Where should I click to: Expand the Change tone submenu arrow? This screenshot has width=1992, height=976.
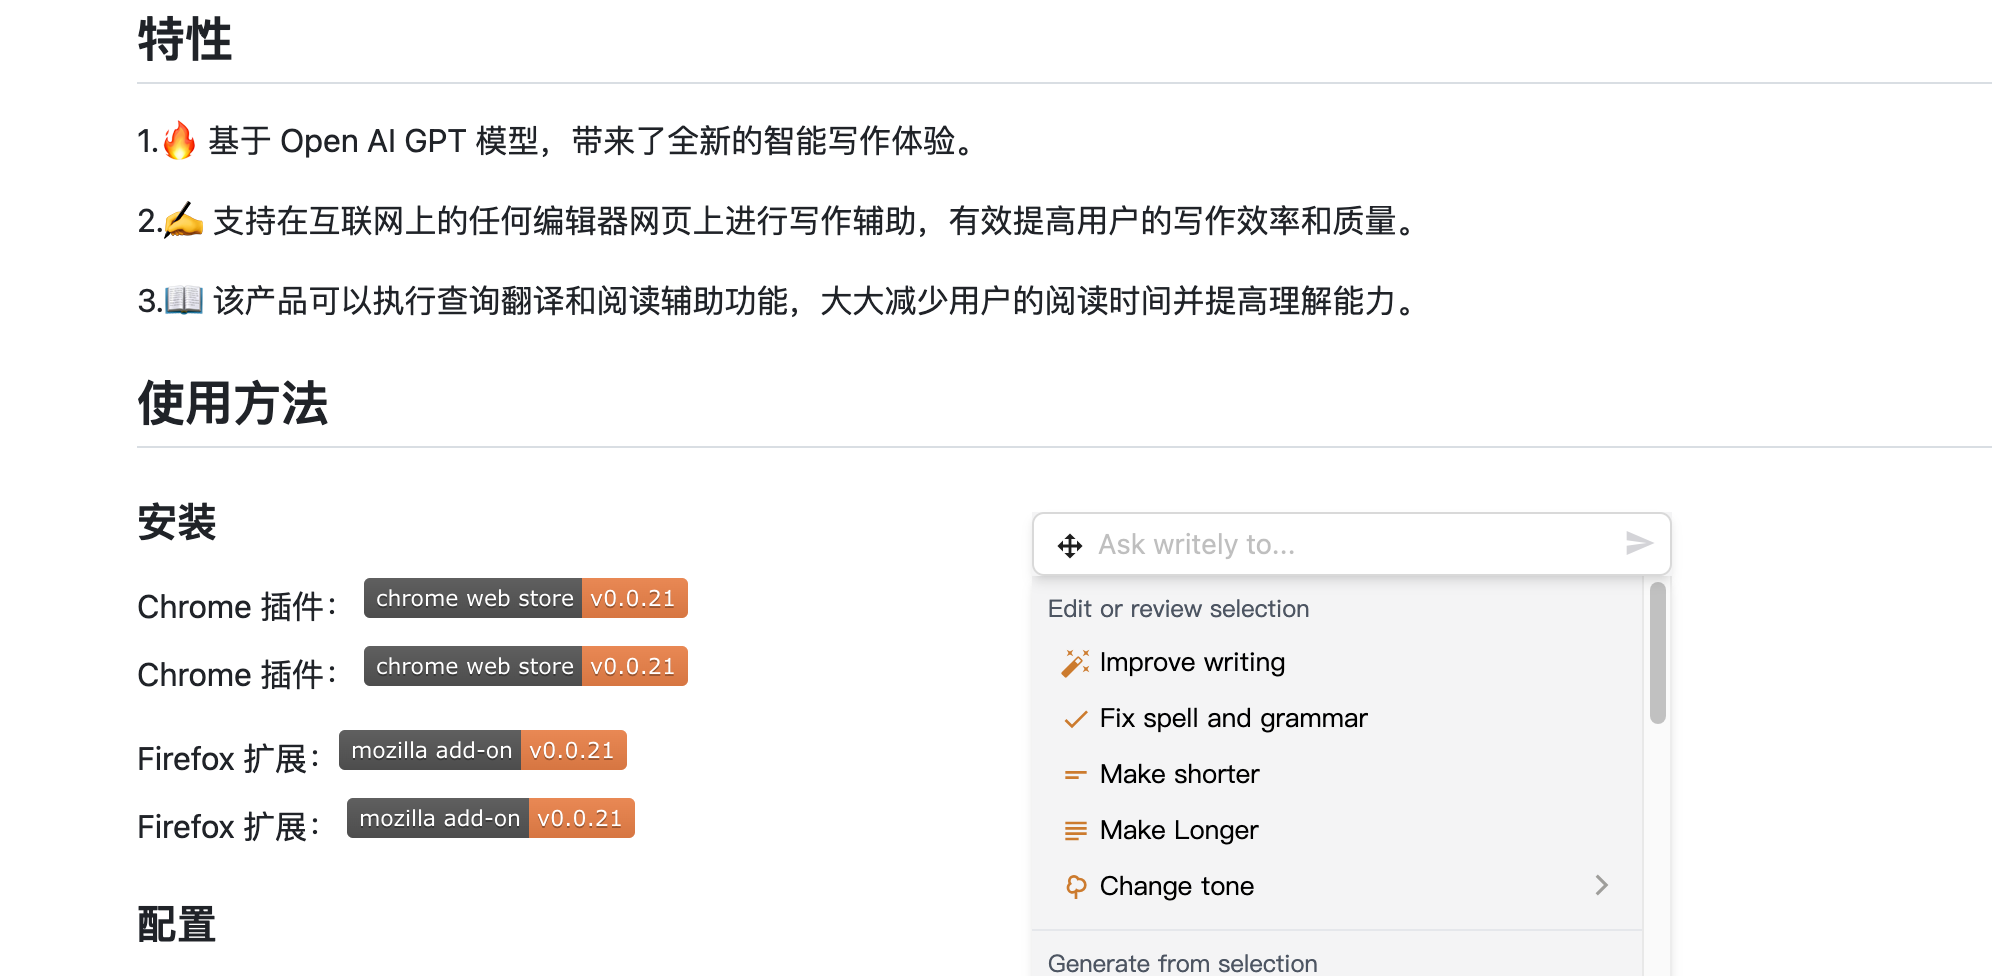[1601, 885]
